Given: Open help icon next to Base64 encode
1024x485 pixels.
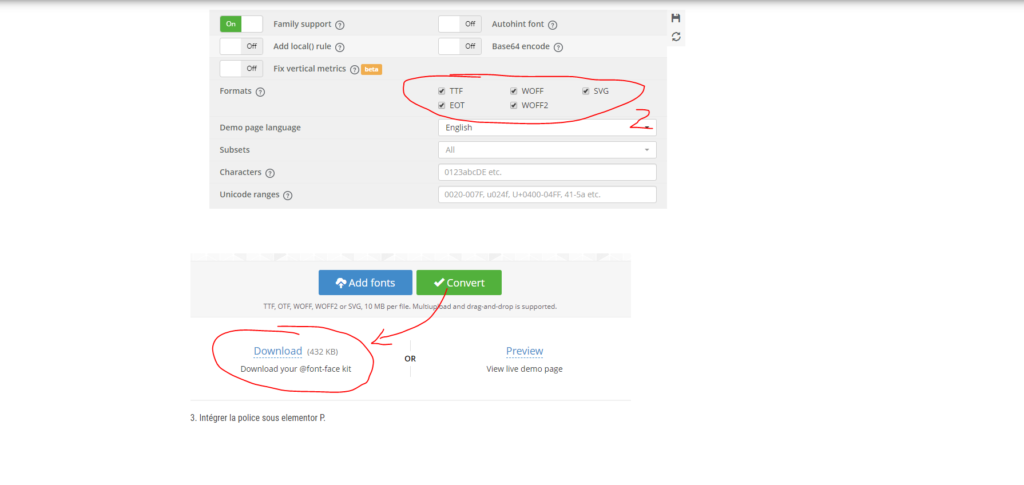Looking at the screenshot, I should pyautogui.click(x=558, y=47).
